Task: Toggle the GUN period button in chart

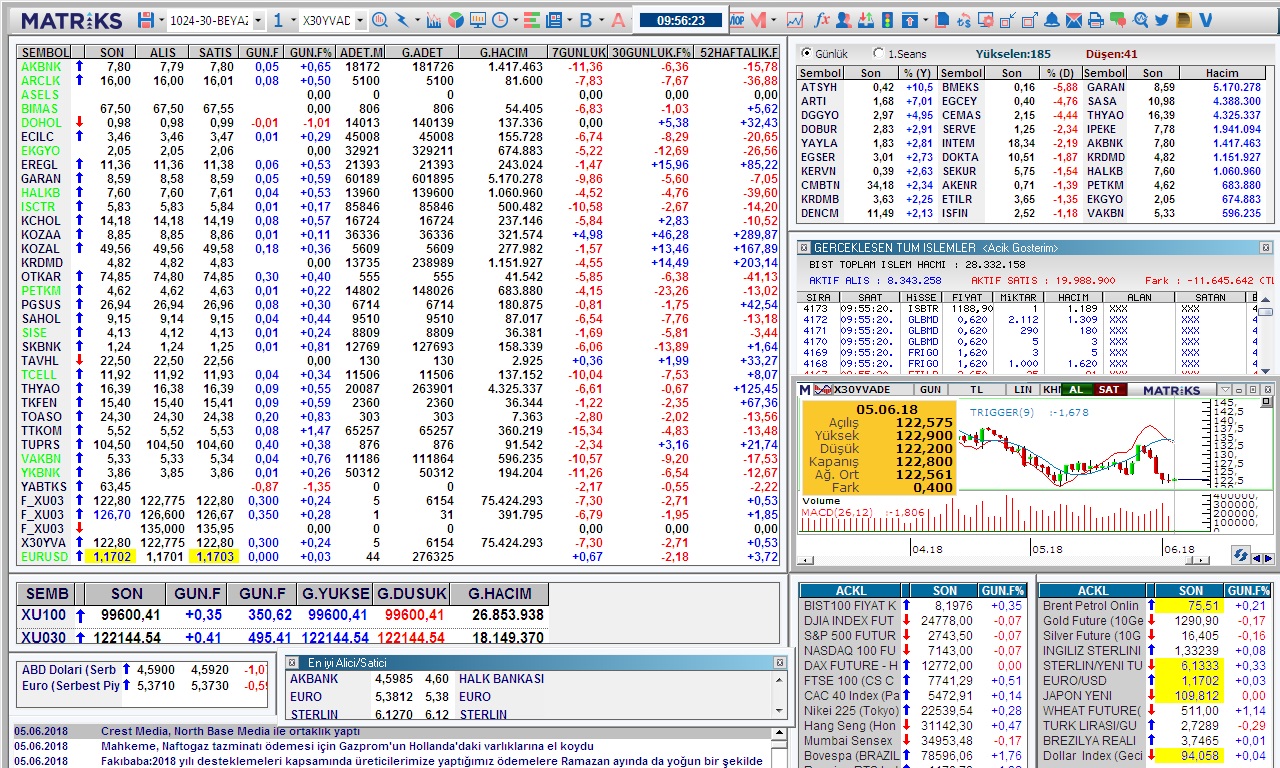Action: coord(930,389)
